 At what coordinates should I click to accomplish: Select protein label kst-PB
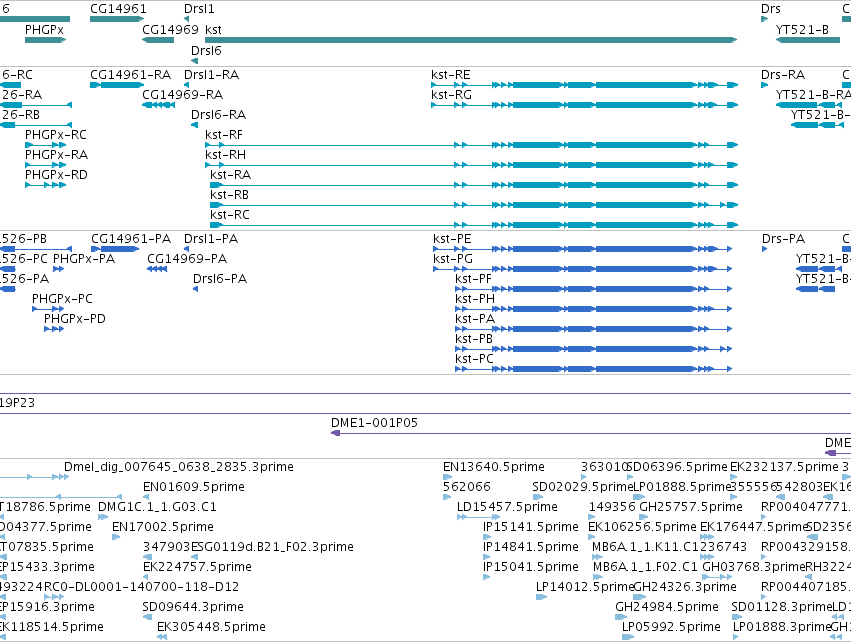474,339
